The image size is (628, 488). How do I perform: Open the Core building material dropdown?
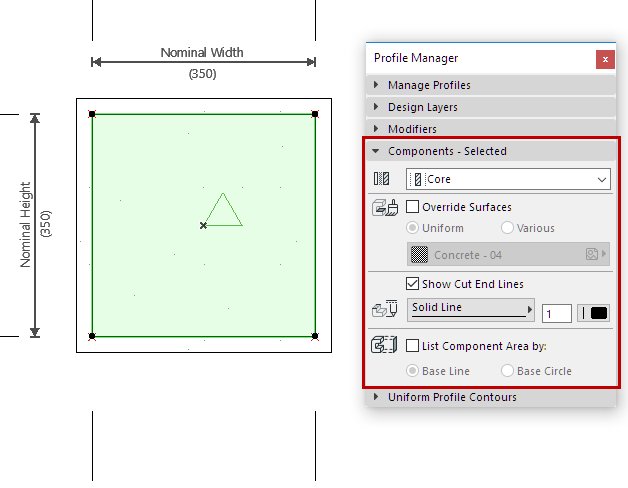(x=508, y=179)
